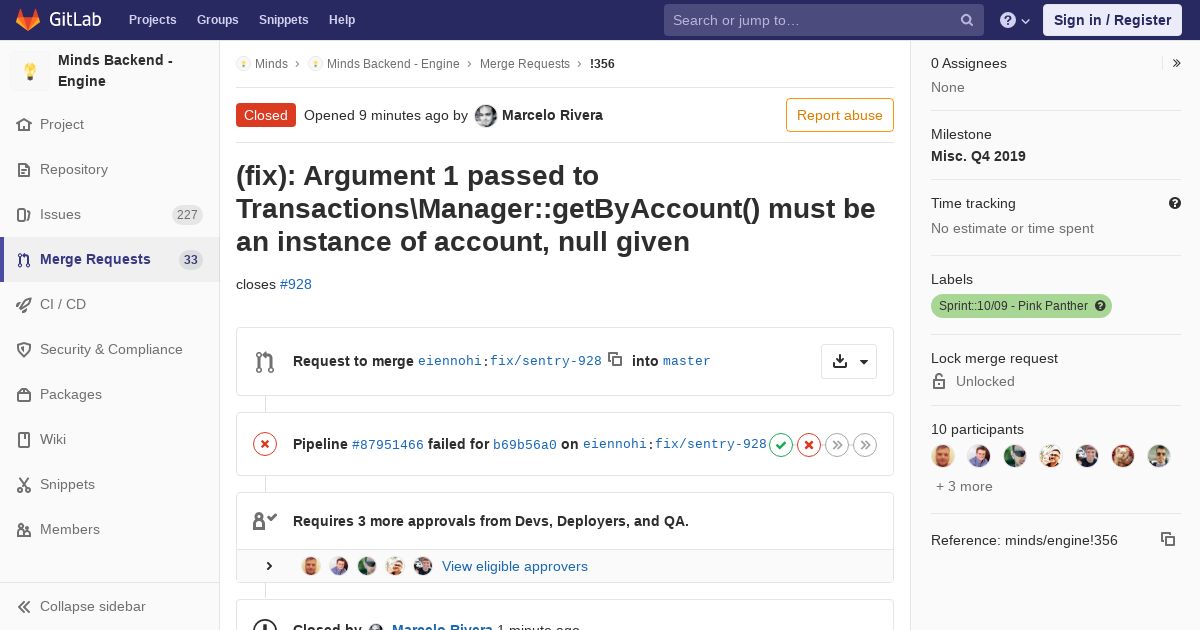Open the master target branch link
Image resolution: width=1200 pixels, height=630 pixels.
pyautogui.click(x=686, y=361)
